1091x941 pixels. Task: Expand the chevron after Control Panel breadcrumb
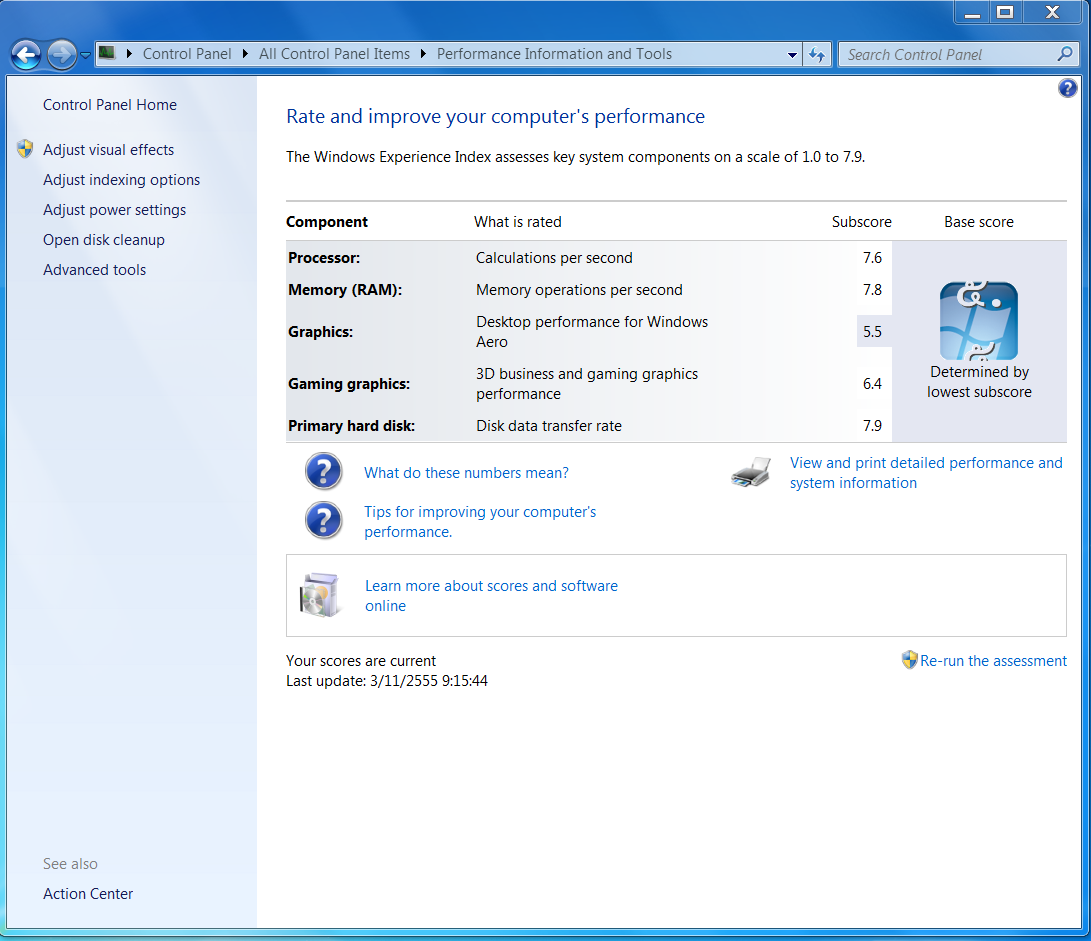coord(245,54)
